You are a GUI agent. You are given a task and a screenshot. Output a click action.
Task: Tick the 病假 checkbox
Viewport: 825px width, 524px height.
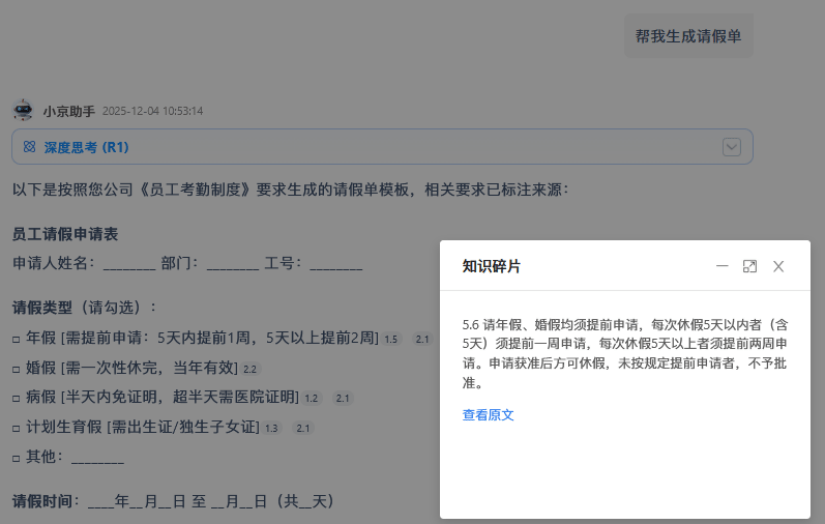(x=16, y=398)
